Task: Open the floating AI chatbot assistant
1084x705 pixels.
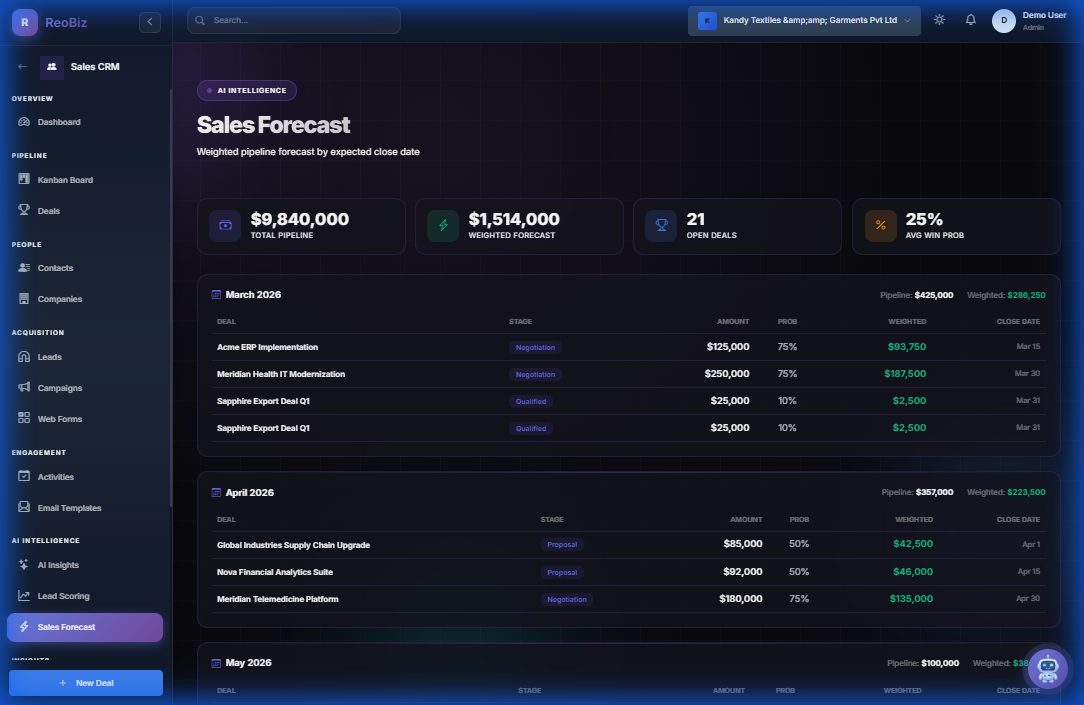Action: coord(1047,668)
